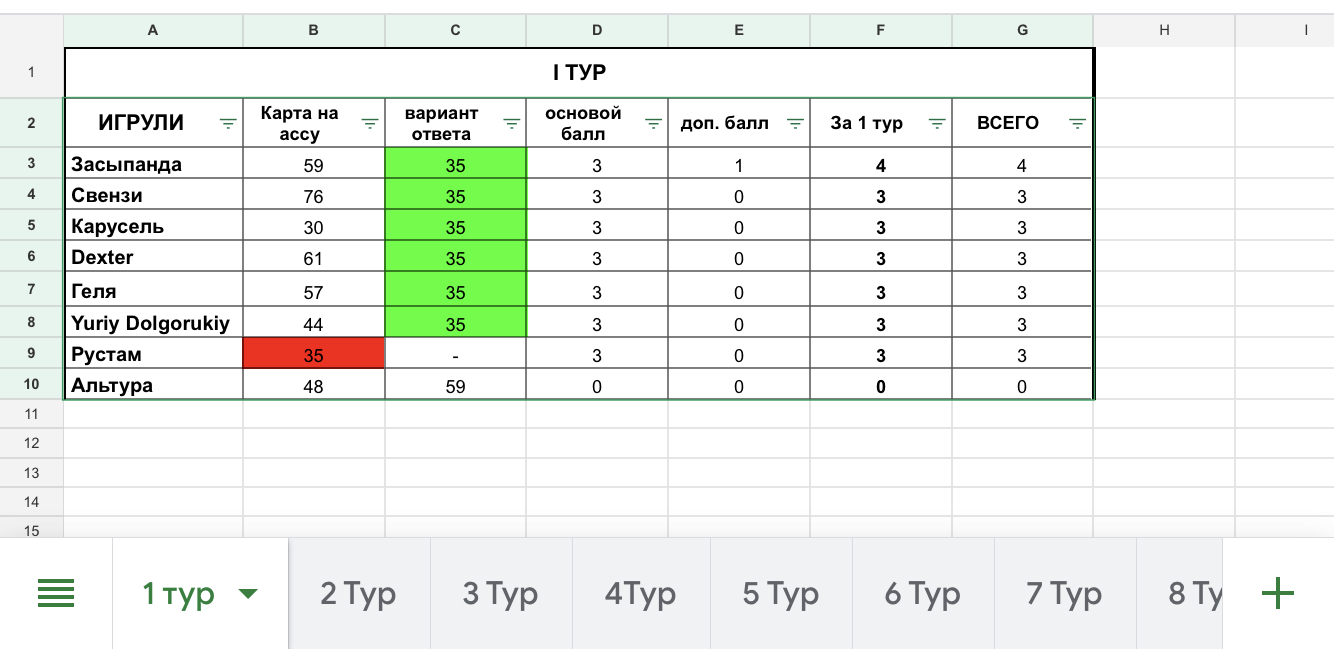Open filter for ИГРУЛИ column
This screenshot has width=1334, height=649.
point(228,124)
